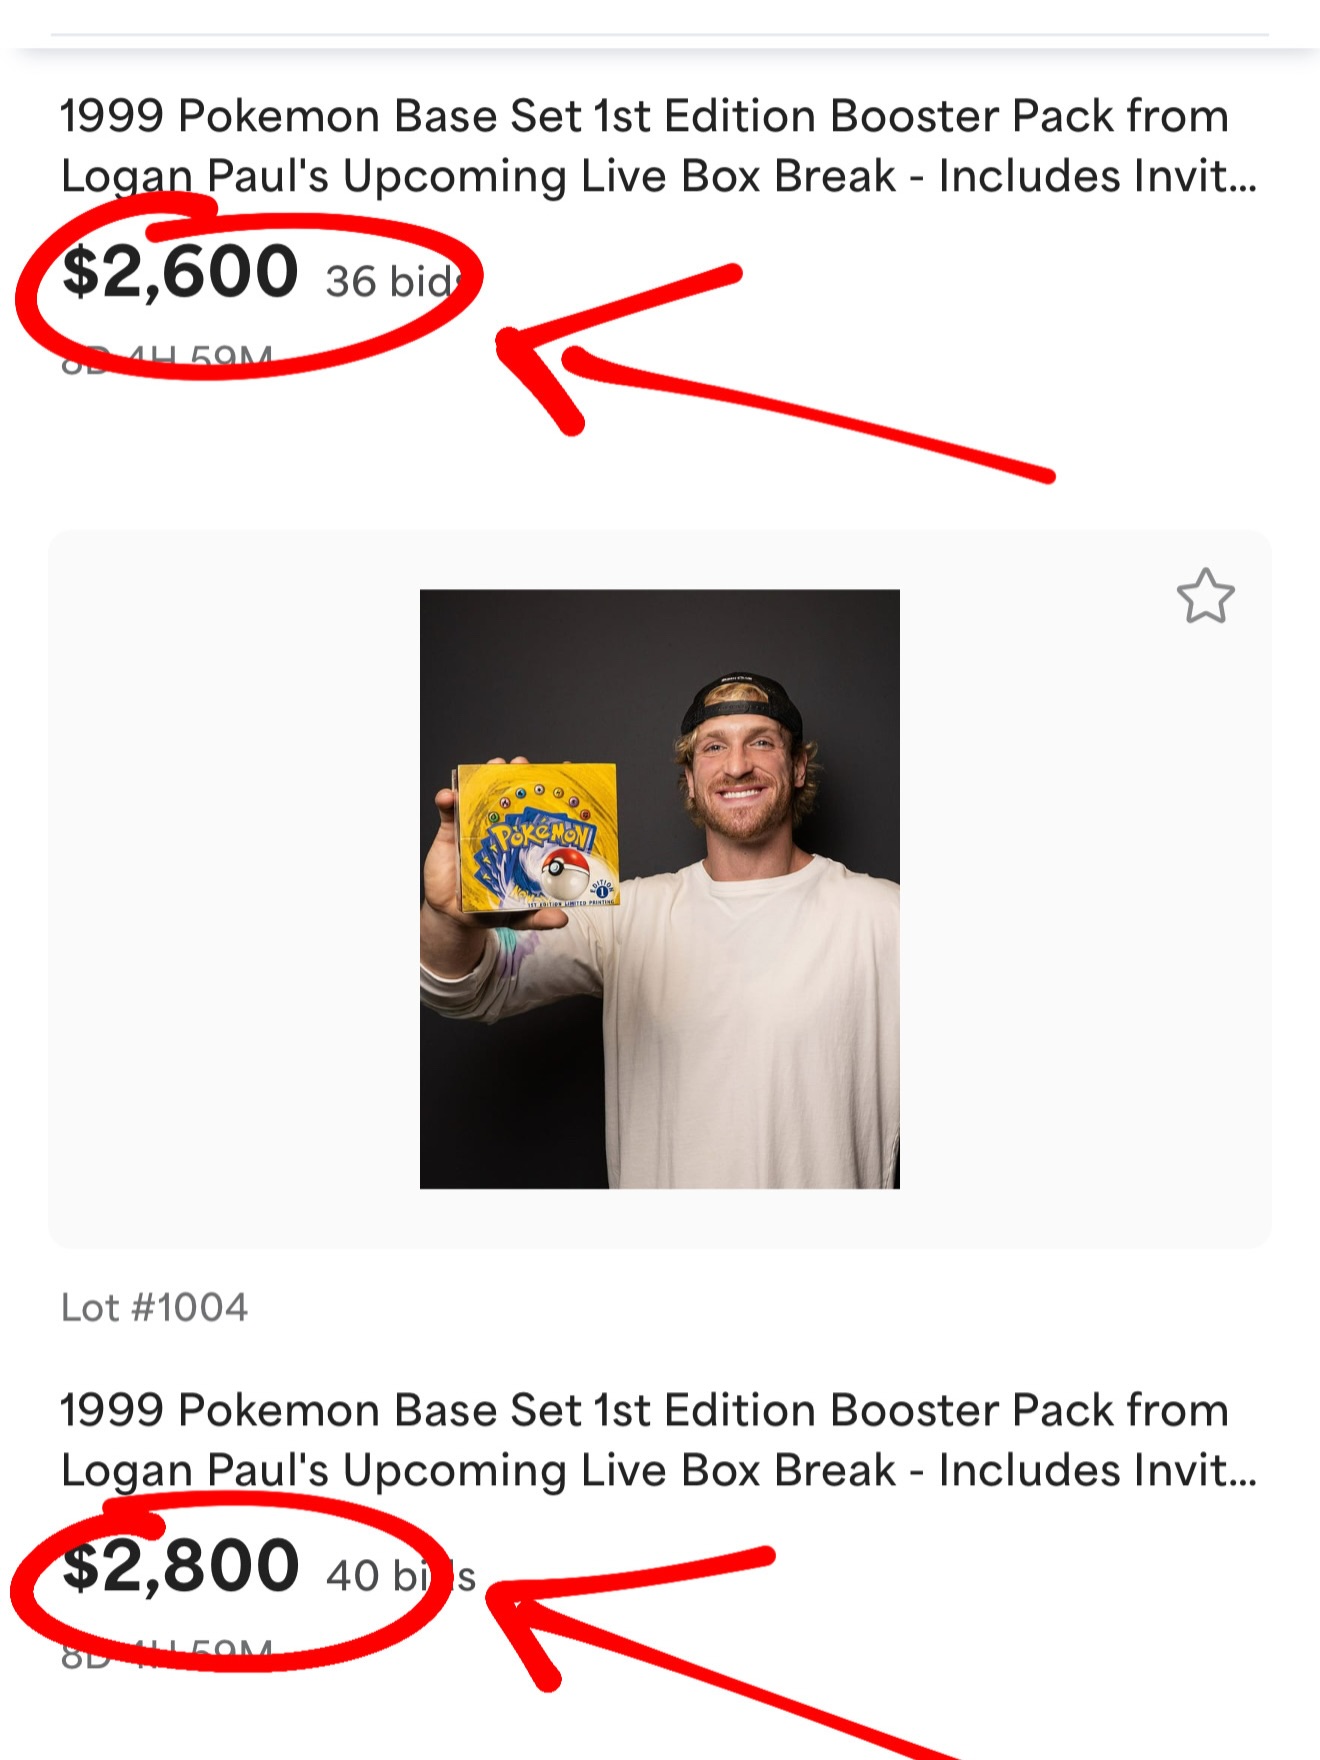Tap the Pokeball on the box art
This screenshot has width=1320, height=1760.
point(566,872)
